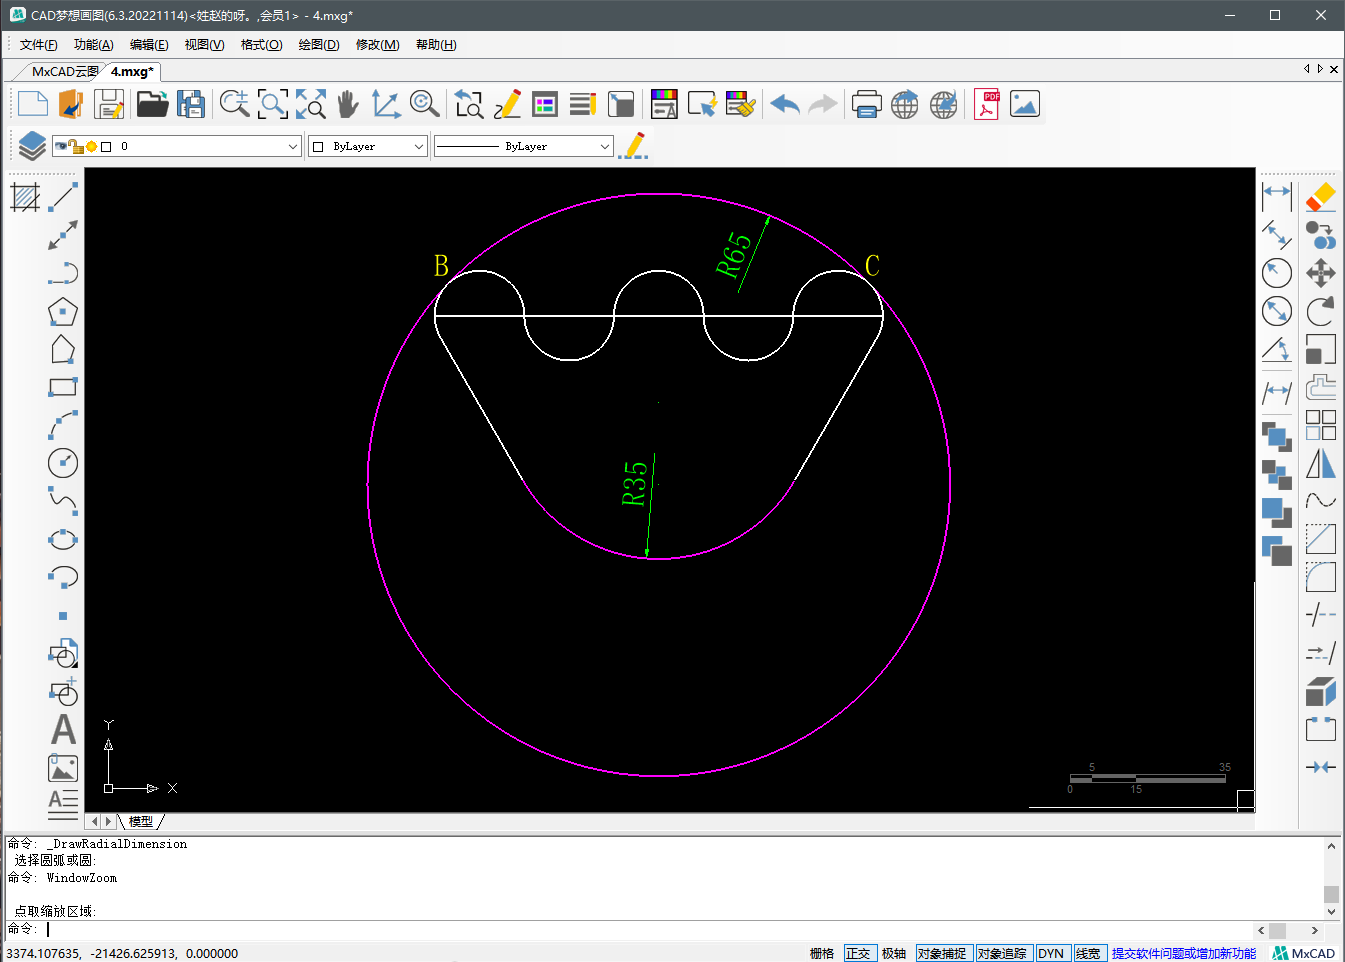Close the document tab with X button
Viewport: 1345px width, 962px height.
(x=1334, y=69)
